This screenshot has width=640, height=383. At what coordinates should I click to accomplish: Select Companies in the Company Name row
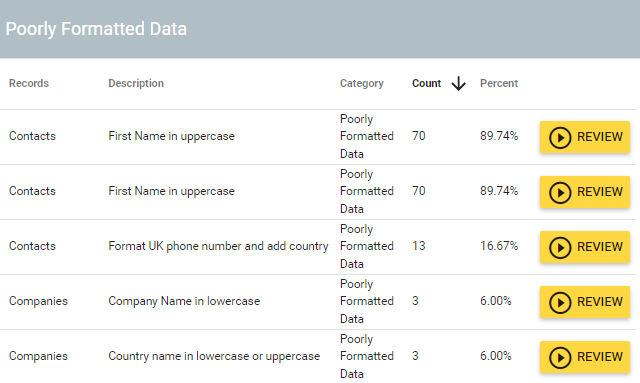[38, 301]
